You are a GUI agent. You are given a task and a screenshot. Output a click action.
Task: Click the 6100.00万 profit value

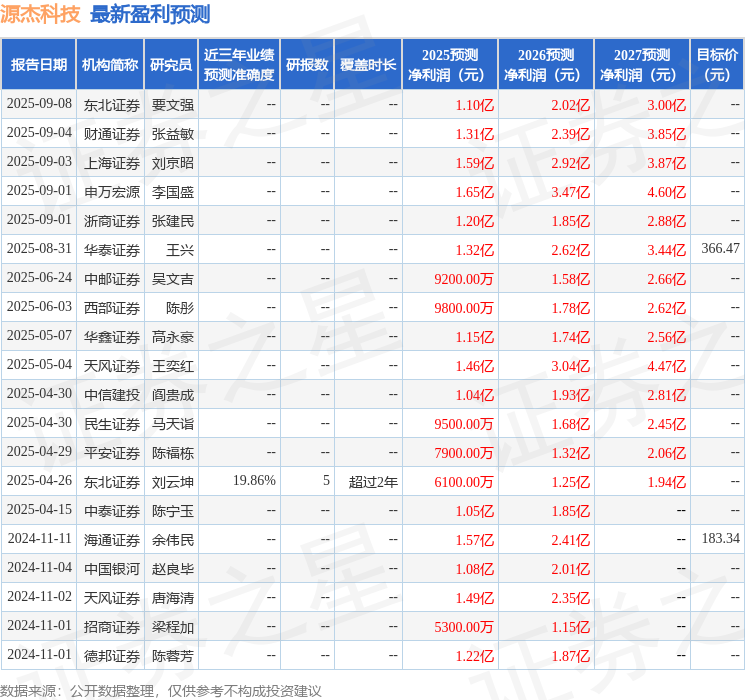(464, 482)
